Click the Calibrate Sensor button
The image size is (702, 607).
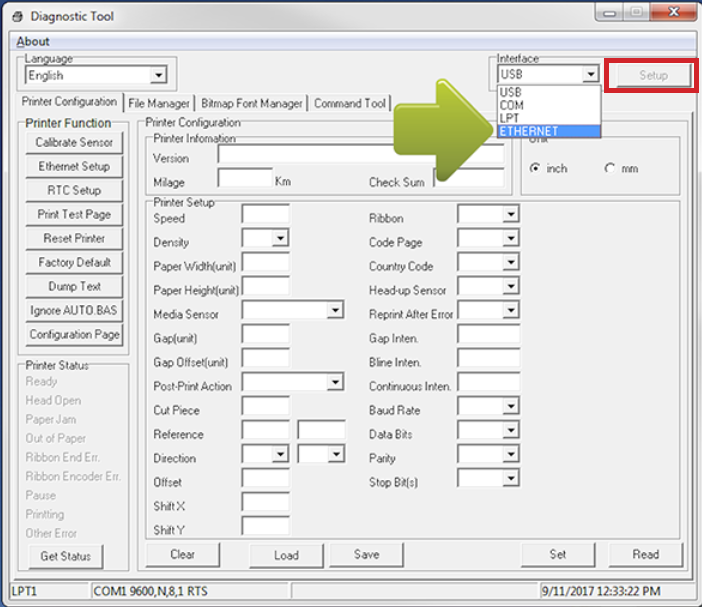[x=74, y=142]
